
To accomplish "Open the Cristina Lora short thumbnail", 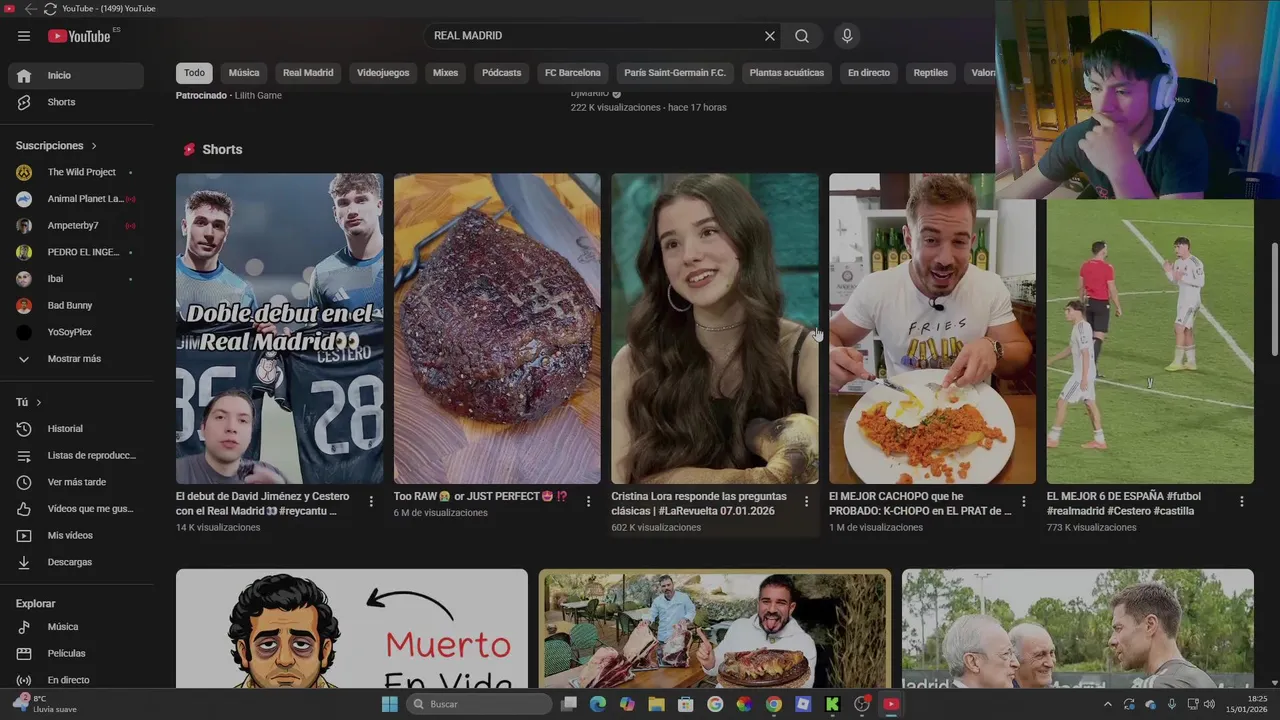I will 715,329.
